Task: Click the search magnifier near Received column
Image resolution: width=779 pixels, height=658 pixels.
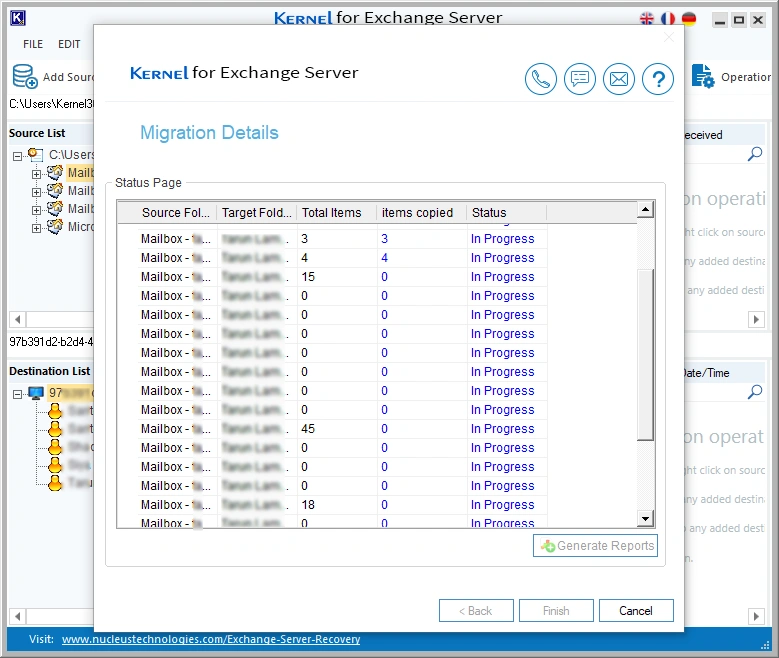Action: [x=755, y=154]
